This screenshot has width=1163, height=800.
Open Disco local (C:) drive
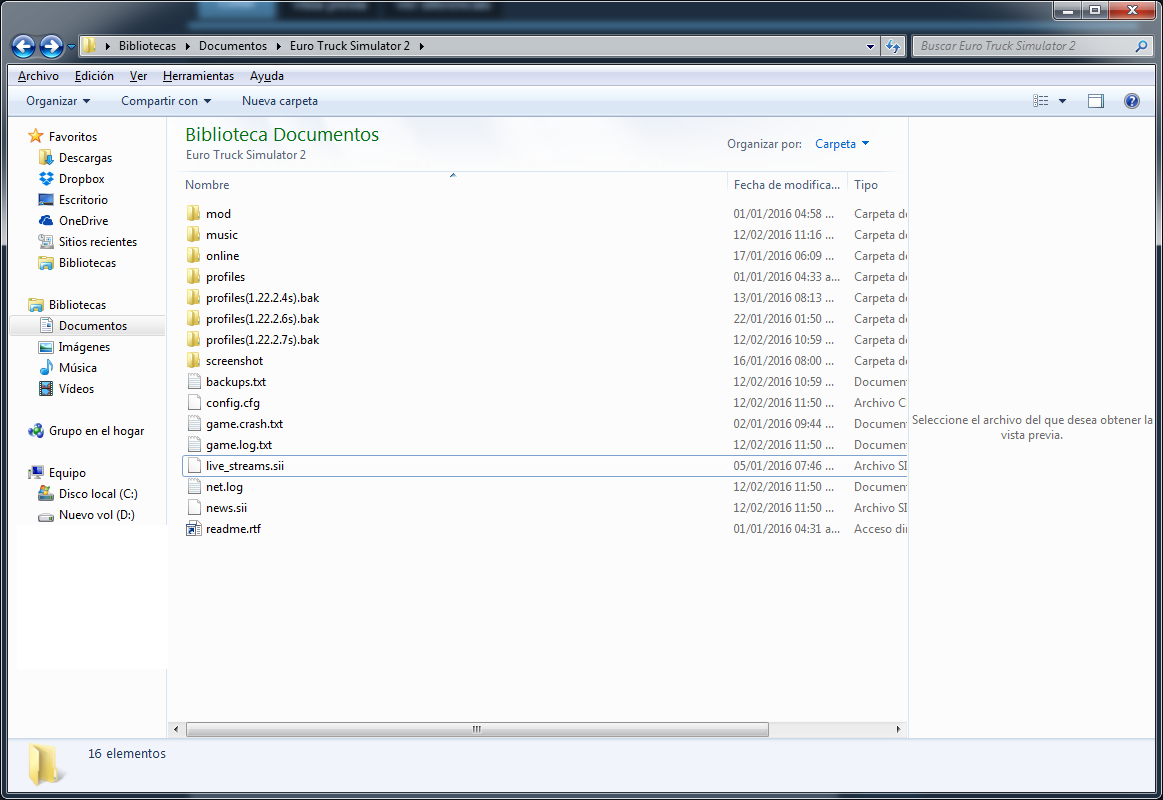pos(98,494)
